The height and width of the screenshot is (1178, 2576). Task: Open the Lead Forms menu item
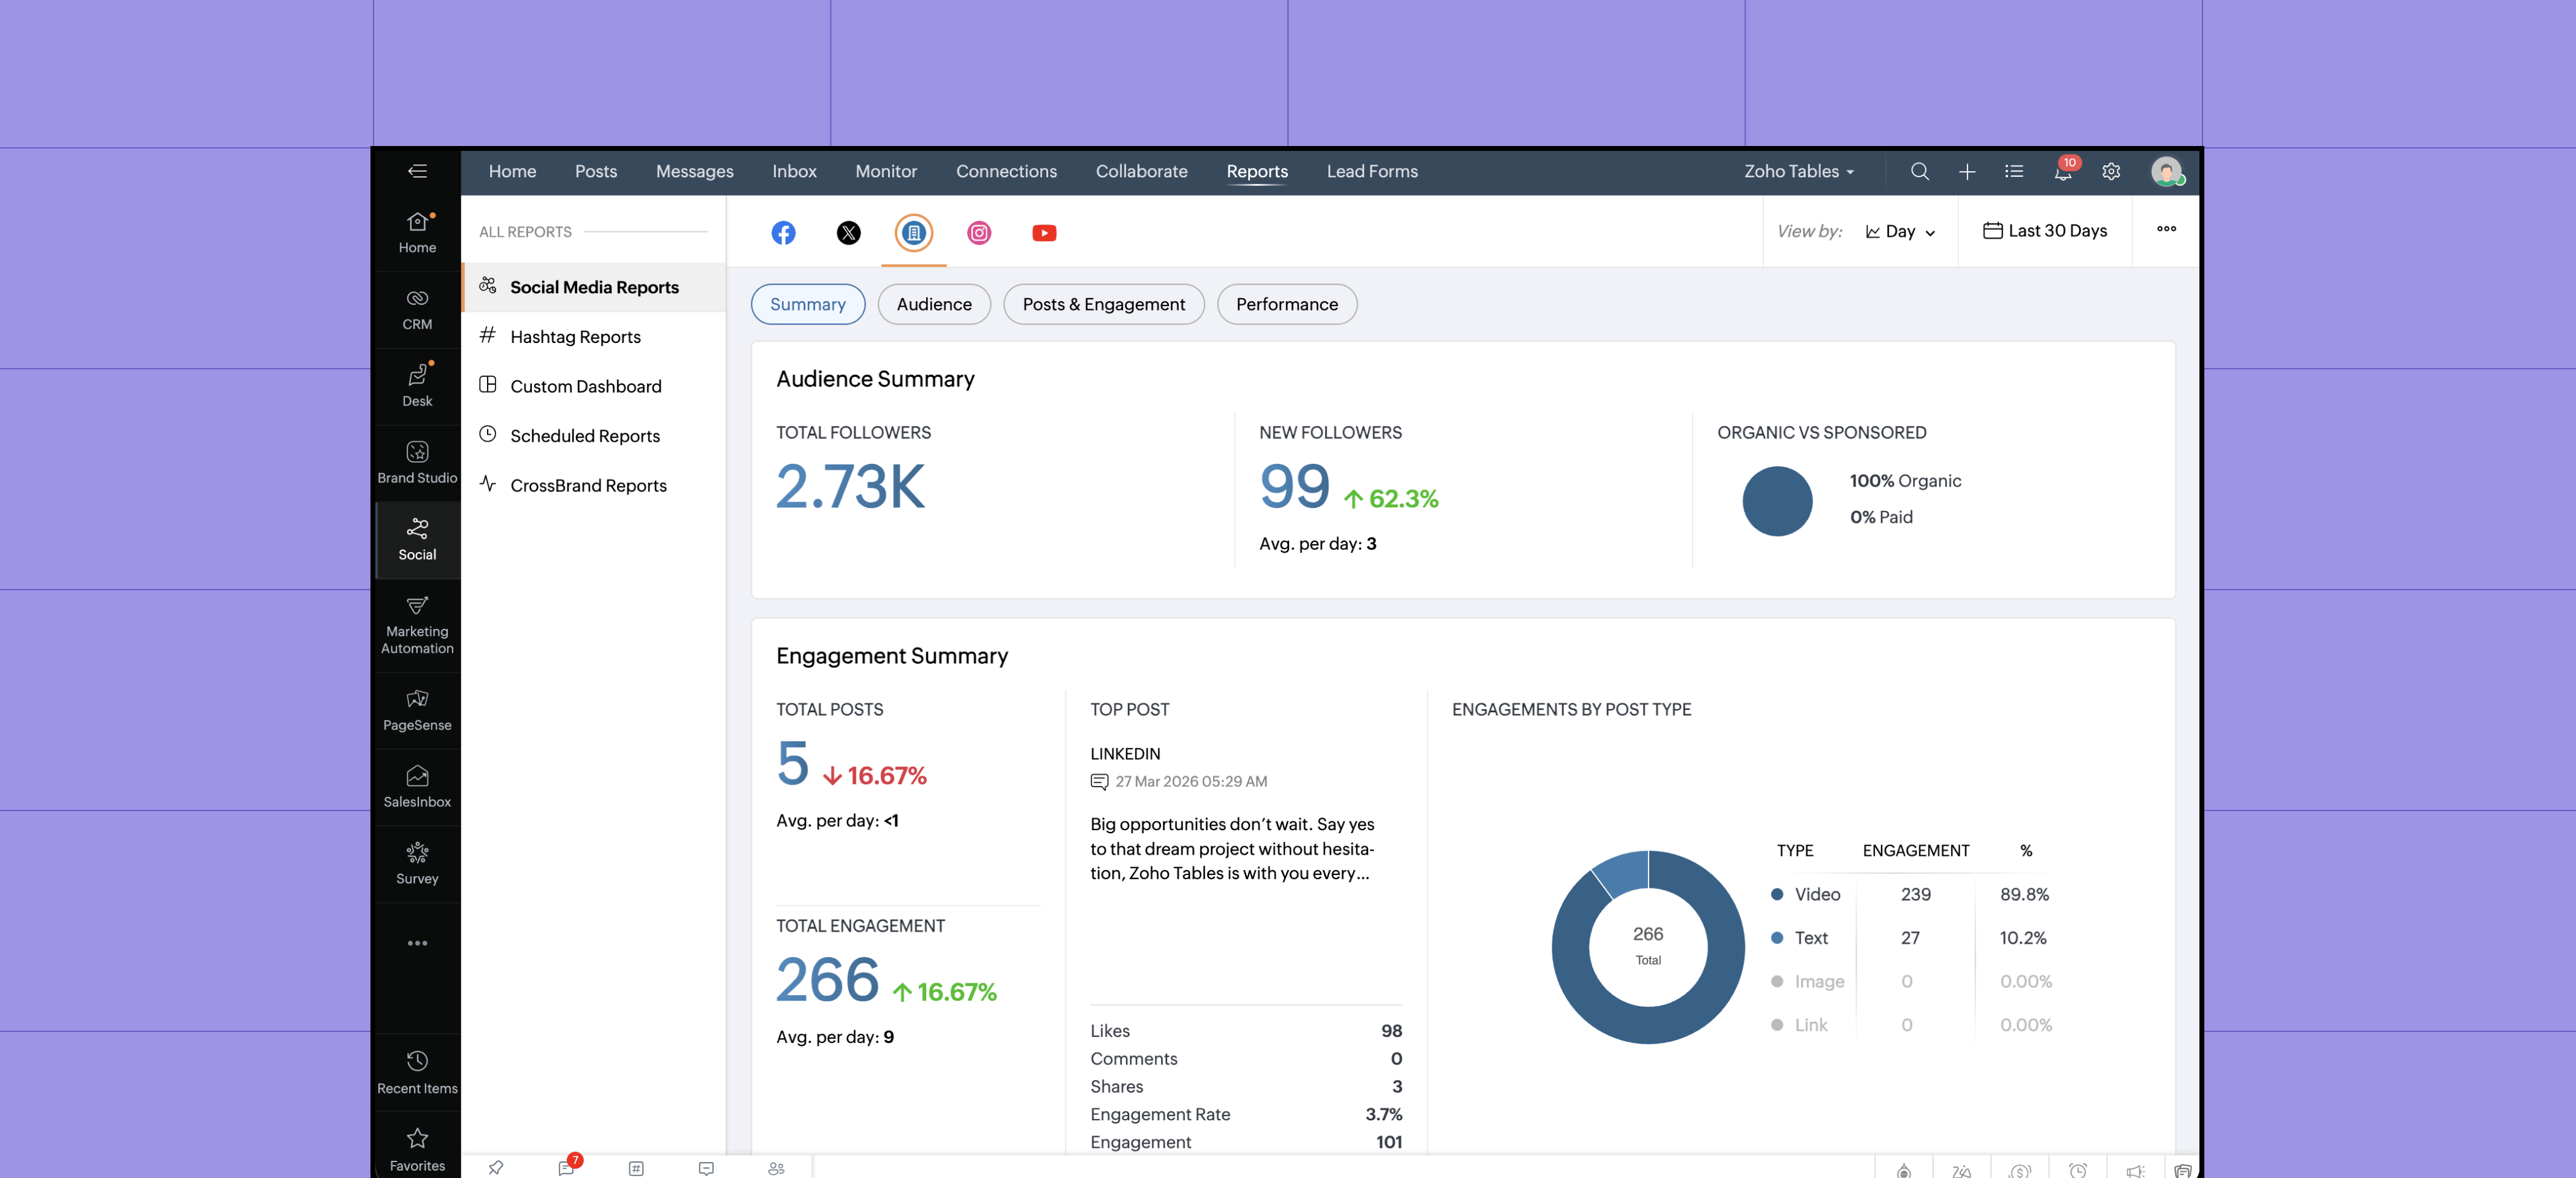point(1372,171)
